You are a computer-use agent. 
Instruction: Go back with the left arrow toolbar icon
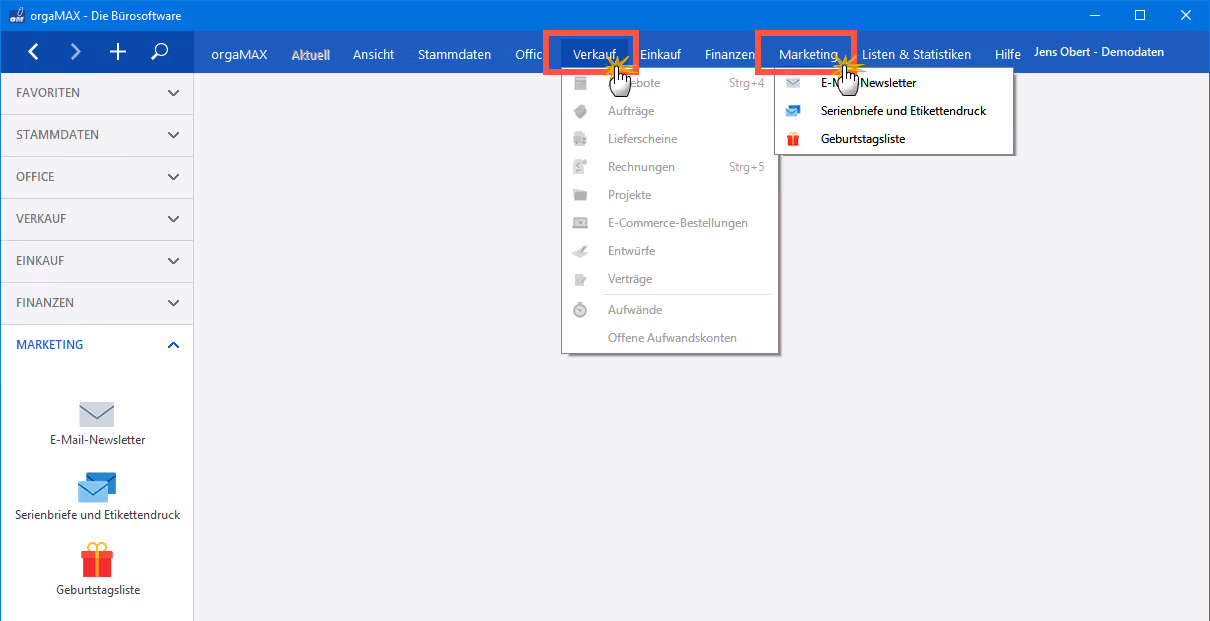[34, 52]
